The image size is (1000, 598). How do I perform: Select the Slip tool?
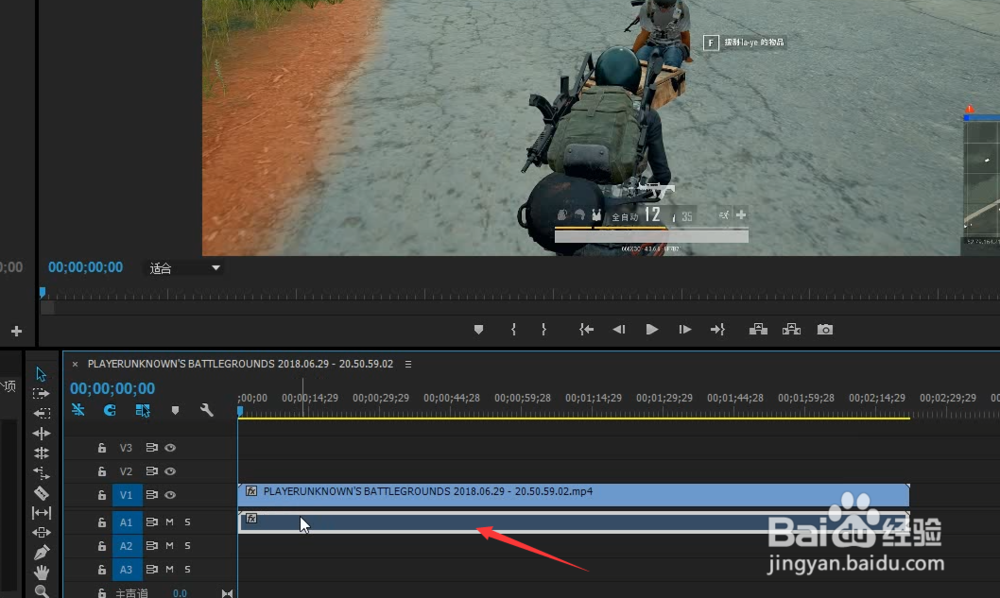tap(41, 513)
